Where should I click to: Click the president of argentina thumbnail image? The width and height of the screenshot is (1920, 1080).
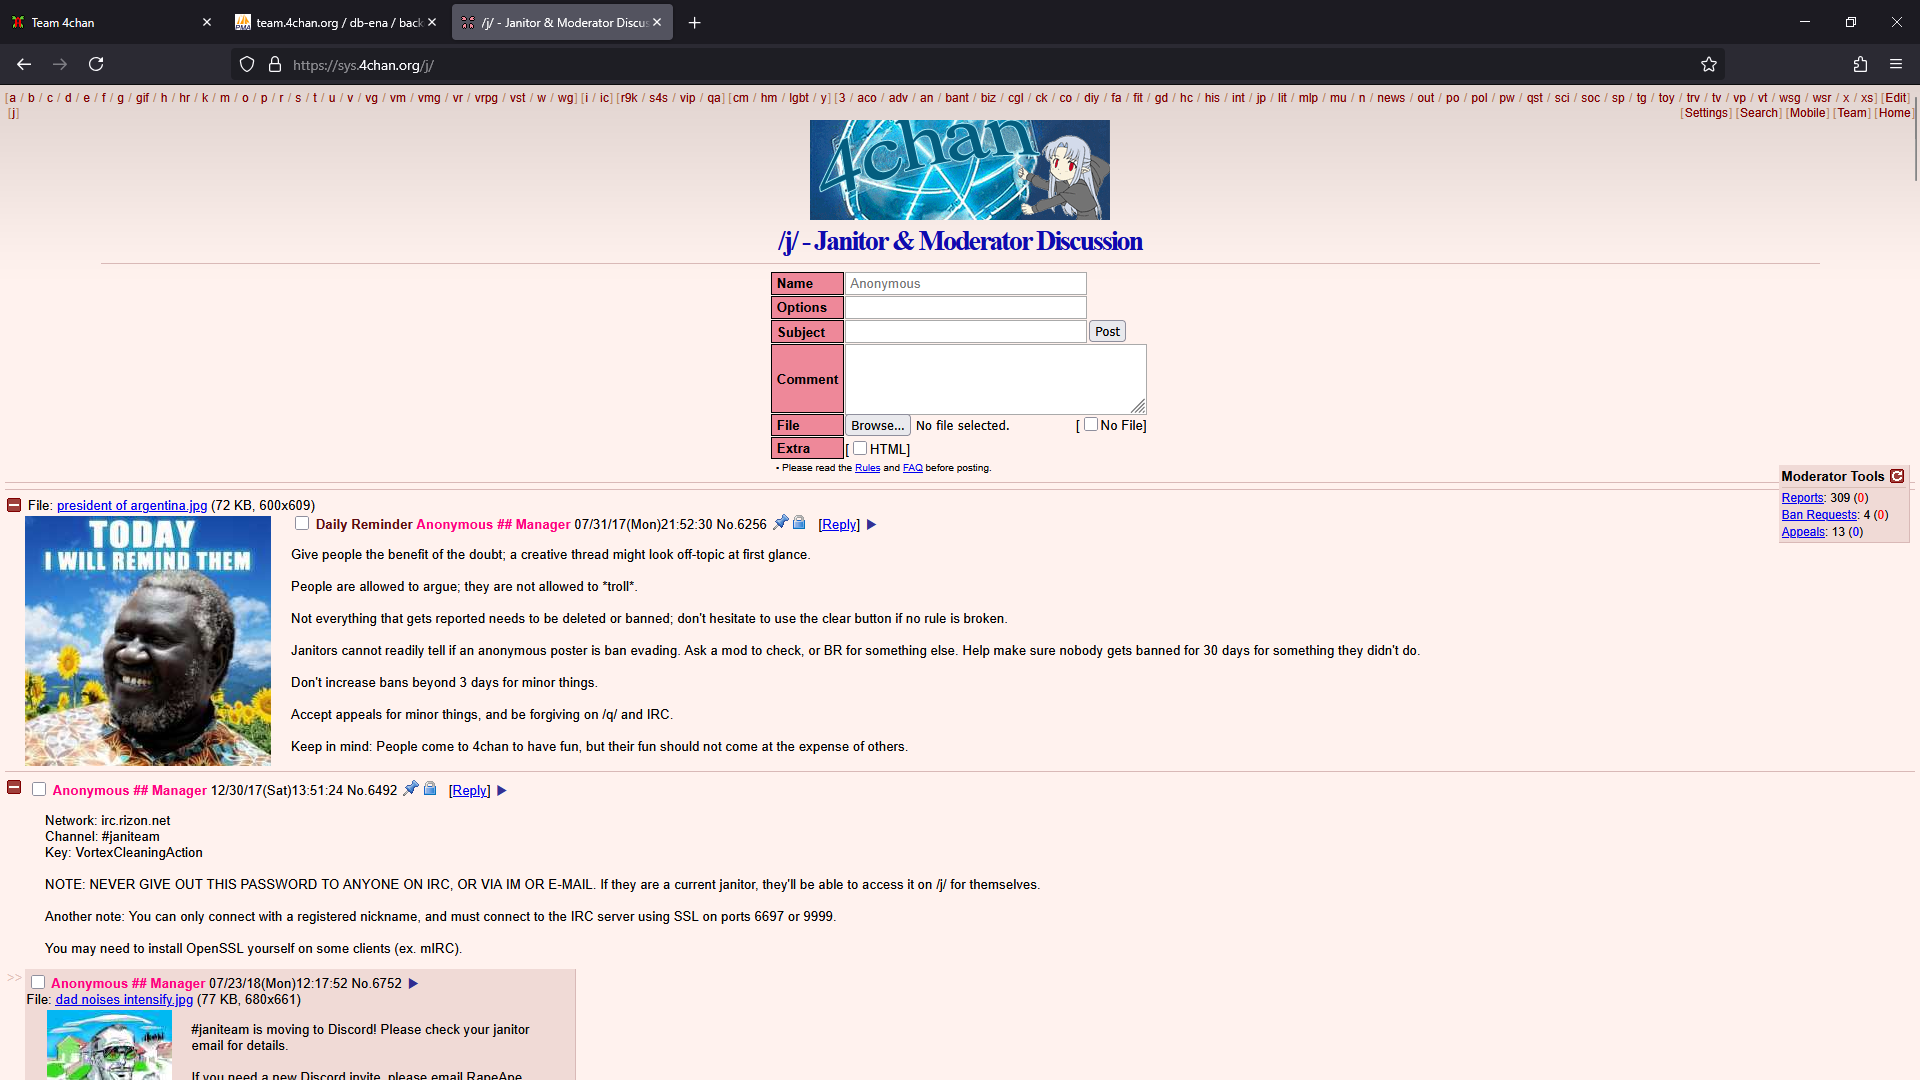tap(148, 640)
